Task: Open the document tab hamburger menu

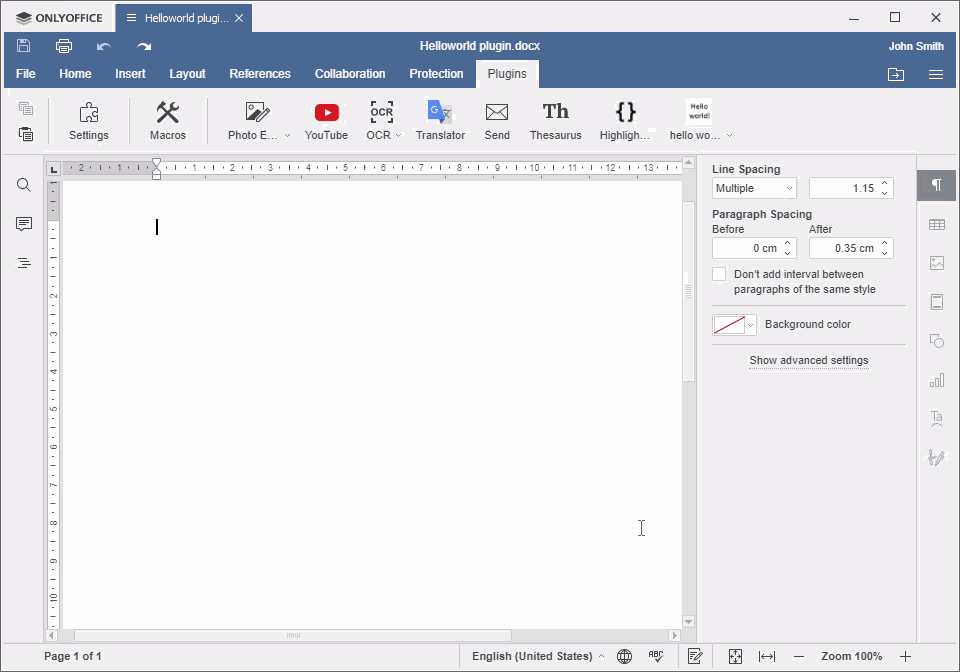Action: tap(131, 18)
